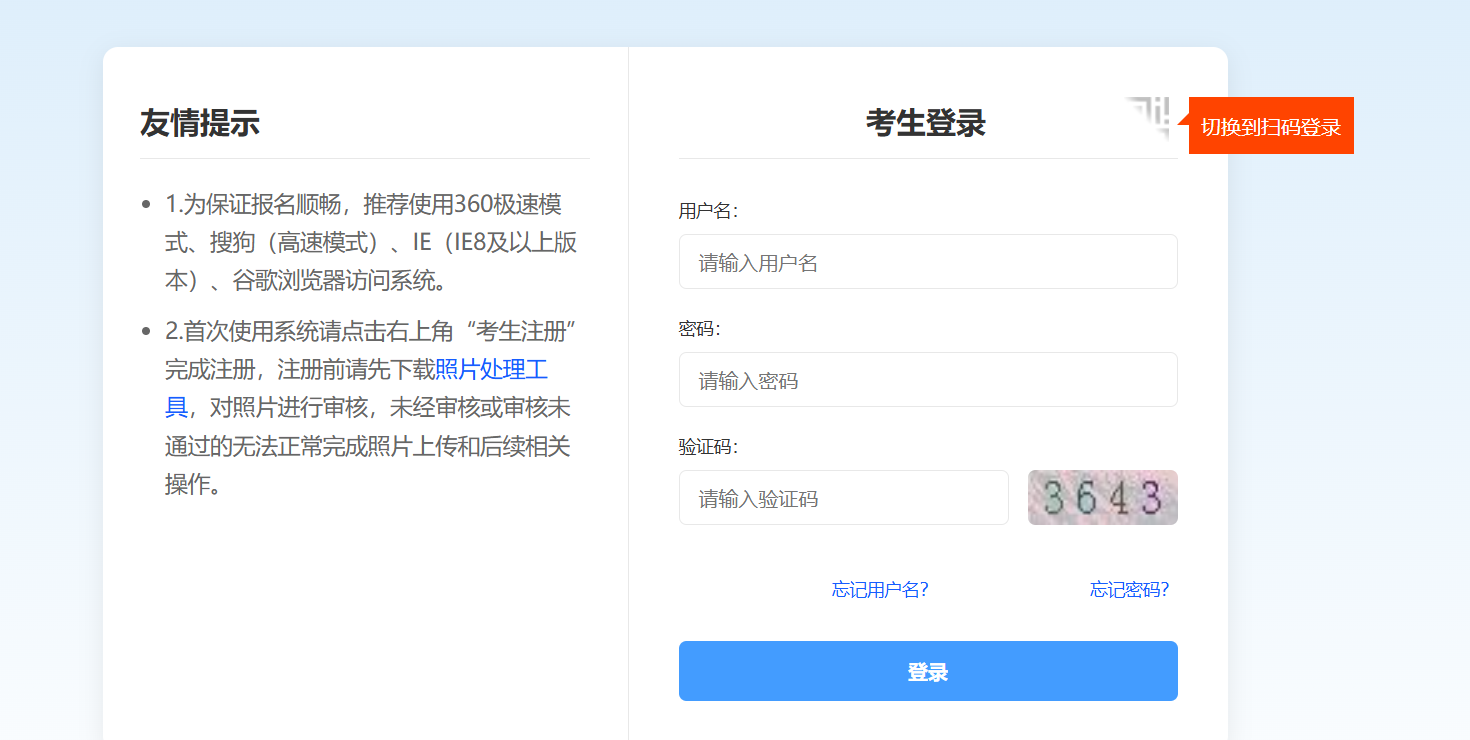Open the 忘记密码? link
Image resolution: width=1470 pixels, height=740 pixels.
(x=1129, y=590)
